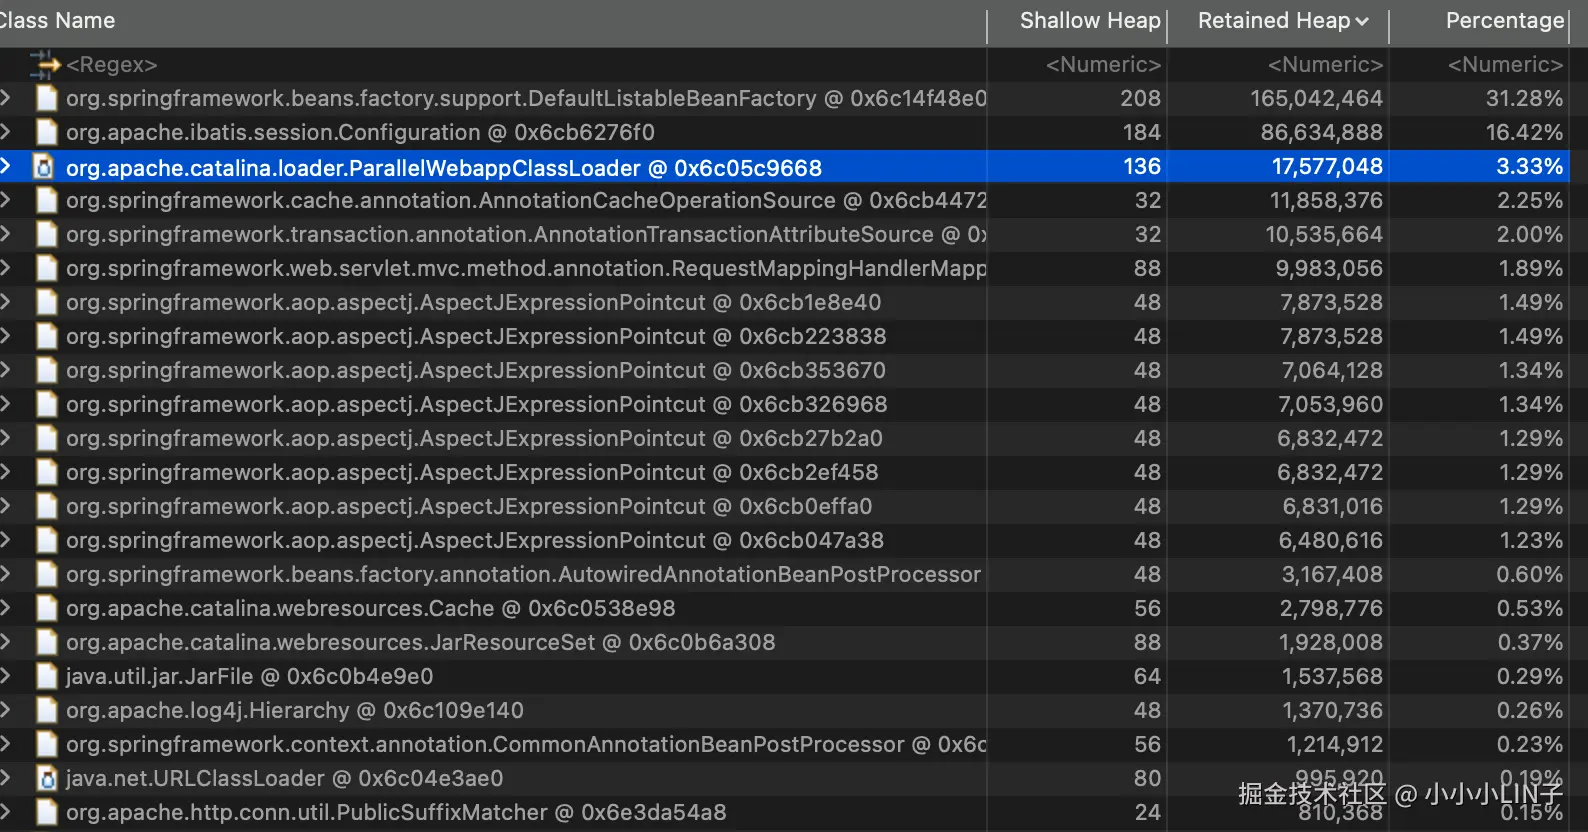
Task: Click the CommonAnnotationBeanPostProcessor object icon
Action: 46,744
